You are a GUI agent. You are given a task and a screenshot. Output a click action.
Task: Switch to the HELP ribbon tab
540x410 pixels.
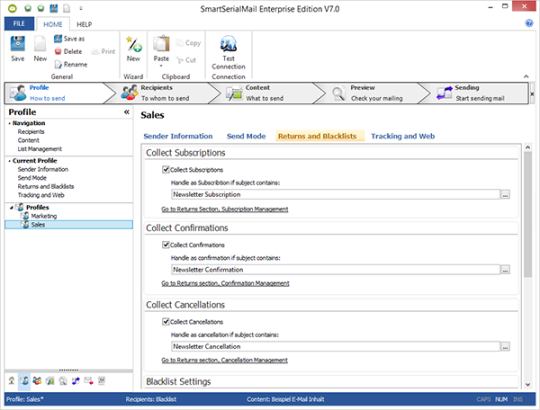(84, 24)
